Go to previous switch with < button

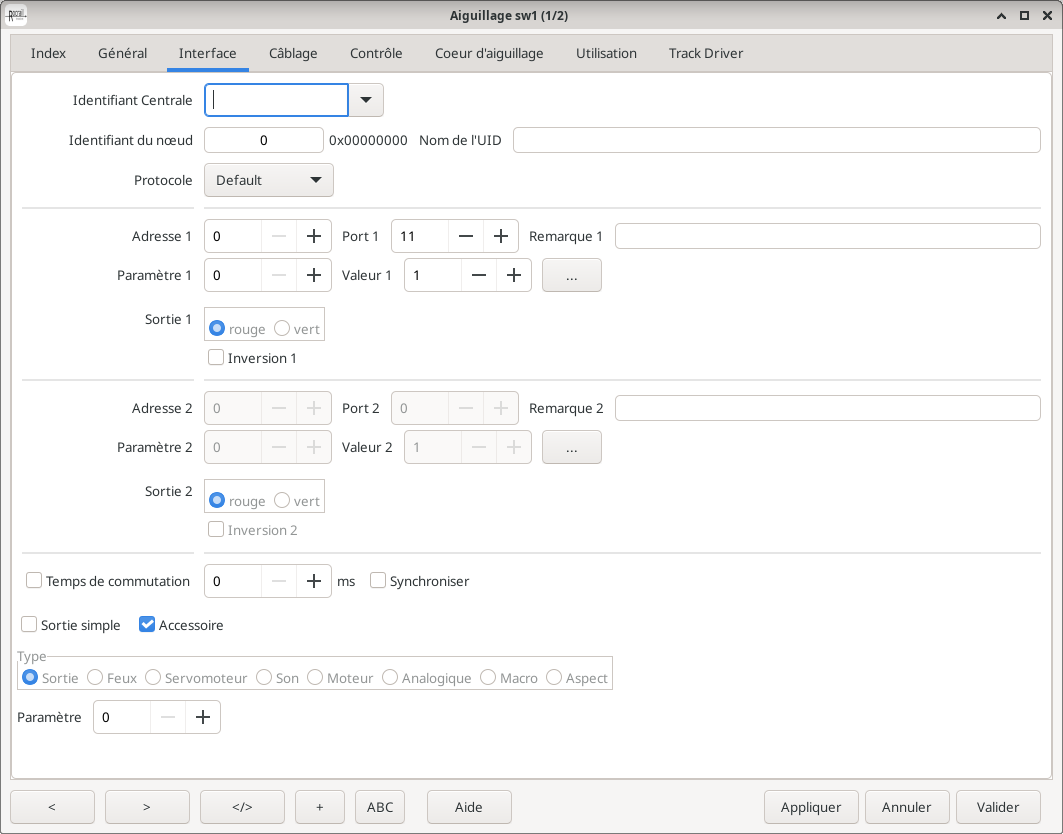pos(52,807)
